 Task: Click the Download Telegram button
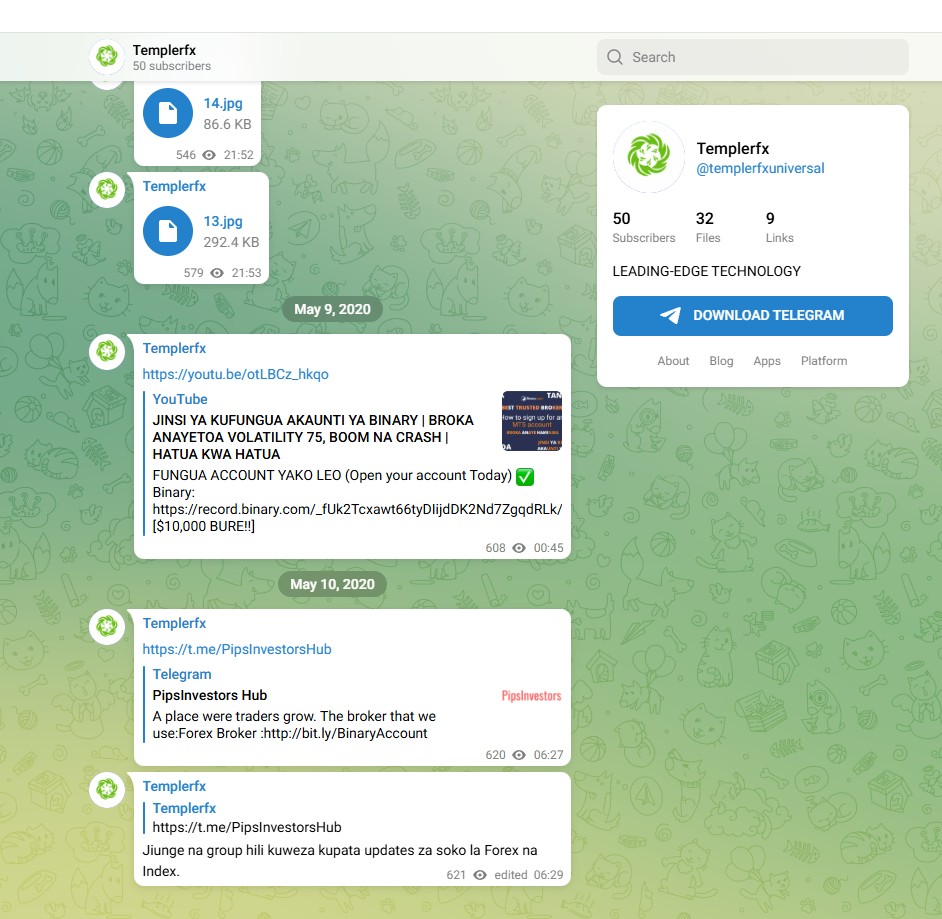pyautogui.click(x=753, y=316)
